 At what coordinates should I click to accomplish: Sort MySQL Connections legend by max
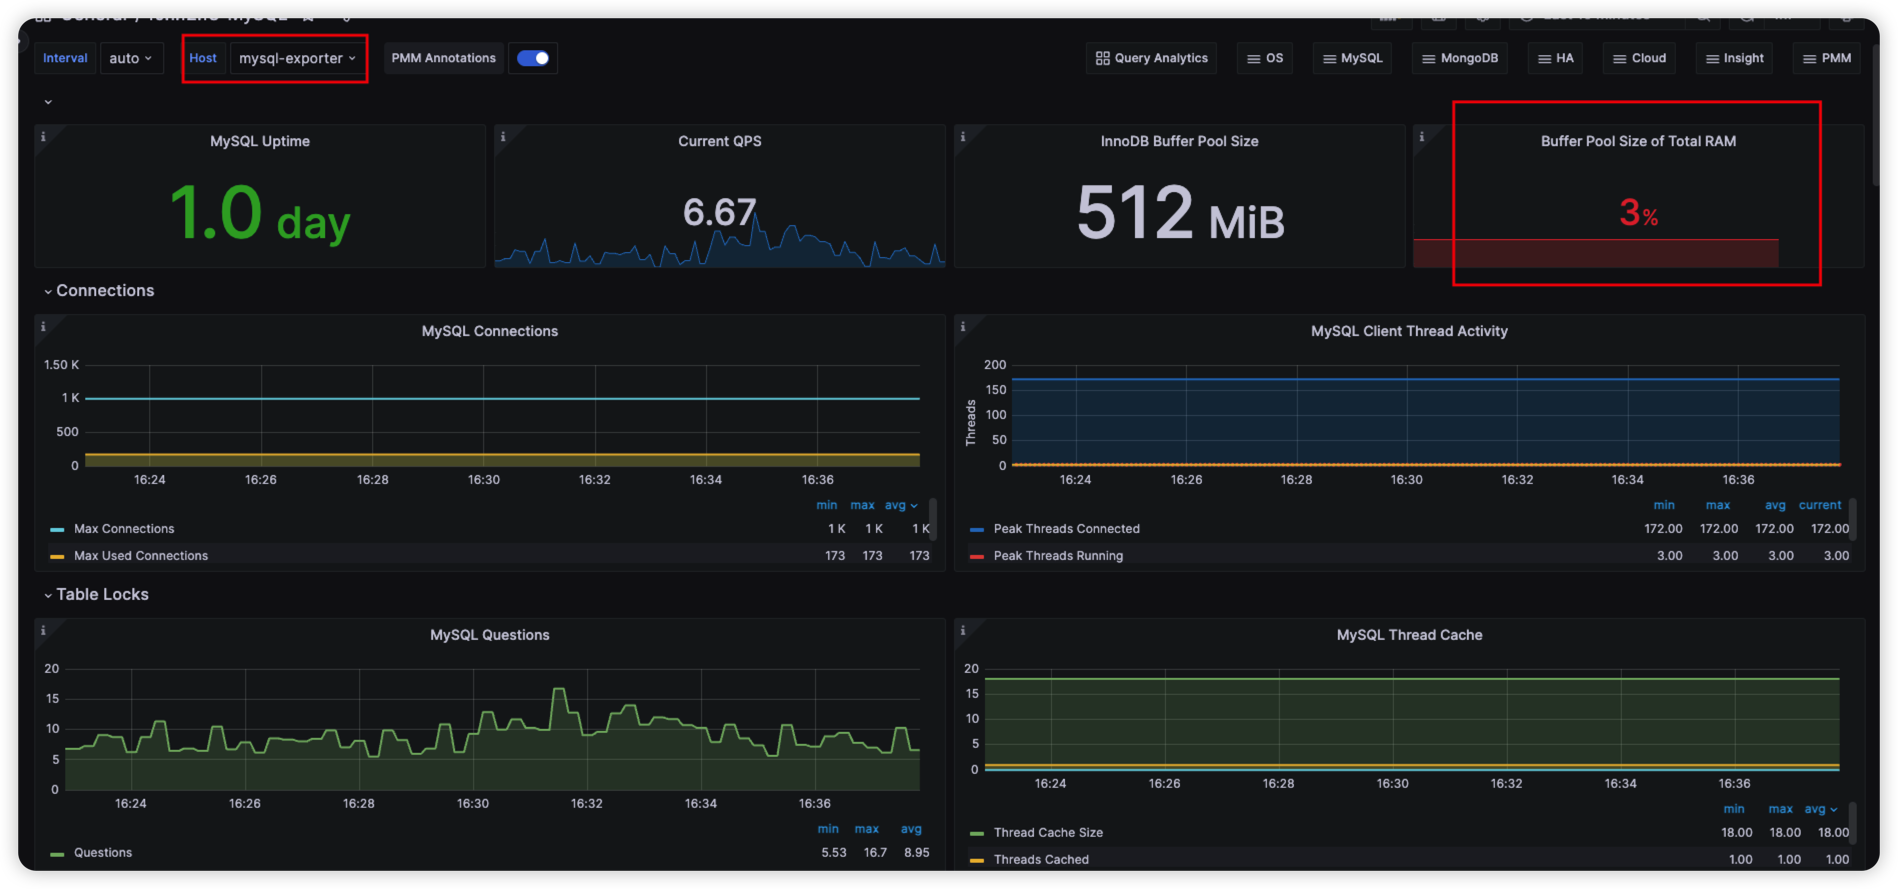[863, 505]
